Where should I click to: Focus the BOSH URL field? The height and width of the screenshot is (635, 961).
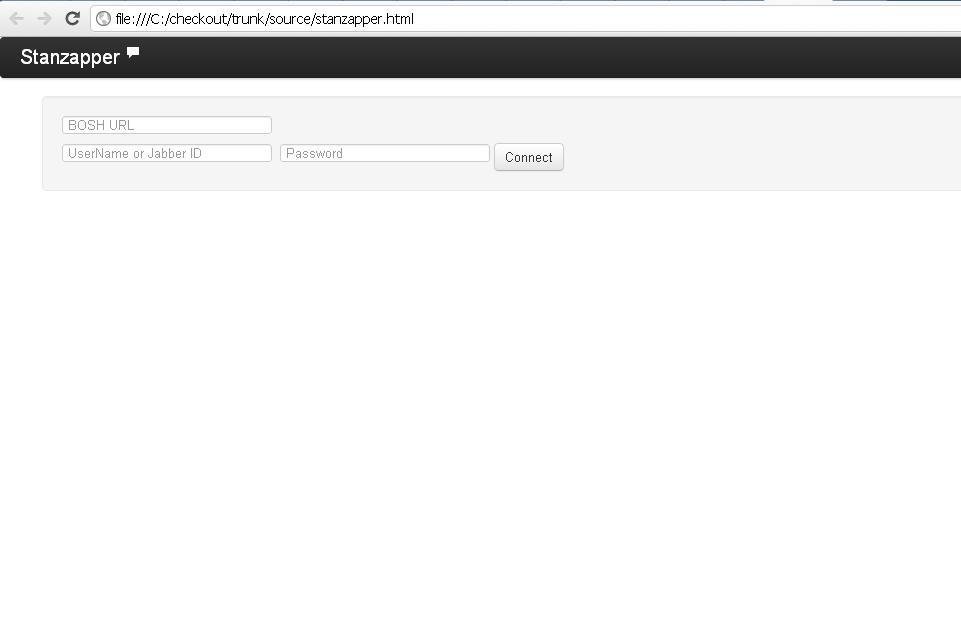click(167, 125)
